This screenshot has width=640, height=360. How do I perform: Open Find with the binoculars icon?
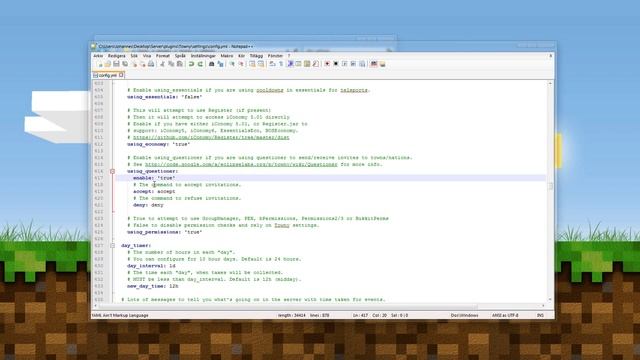pyautogui.click(x=211, y=64)
